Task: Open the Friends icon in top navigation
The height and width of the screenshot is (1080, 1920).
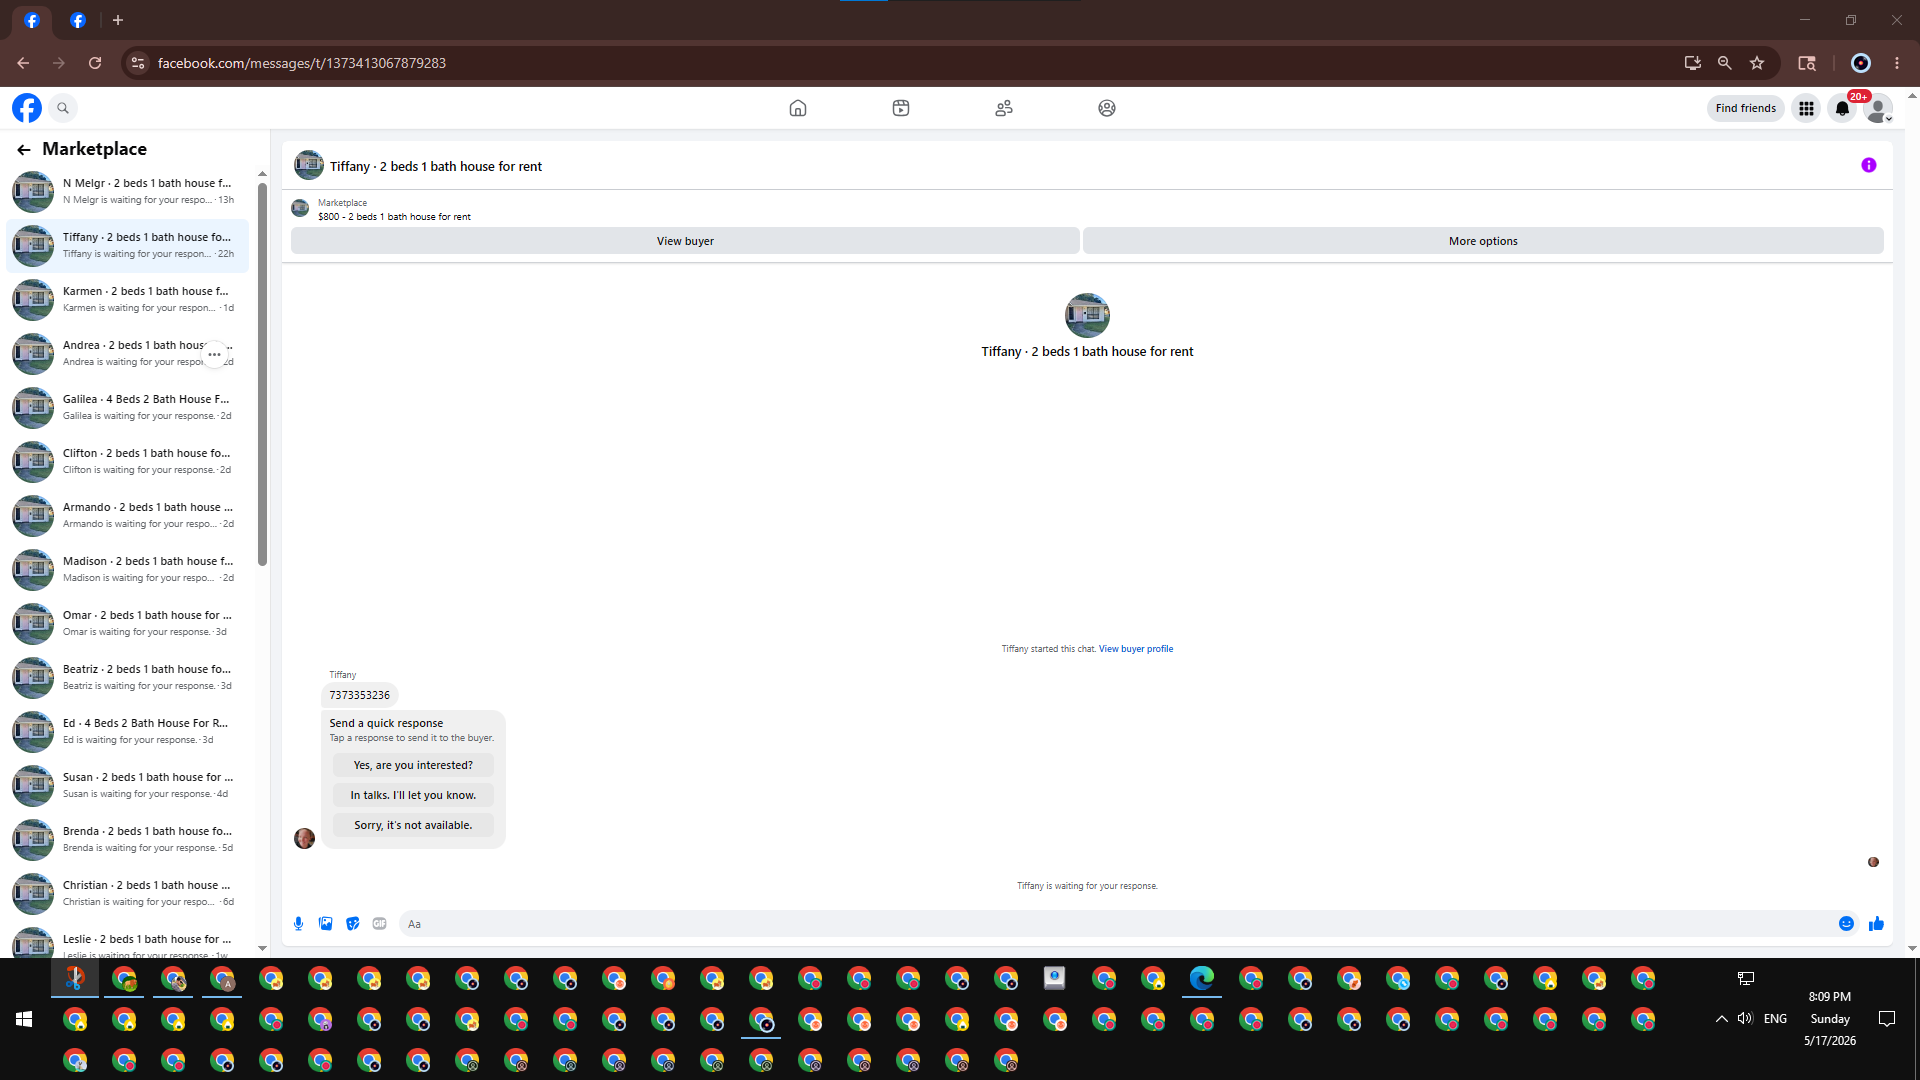Action: click(x=1004, y=108)
